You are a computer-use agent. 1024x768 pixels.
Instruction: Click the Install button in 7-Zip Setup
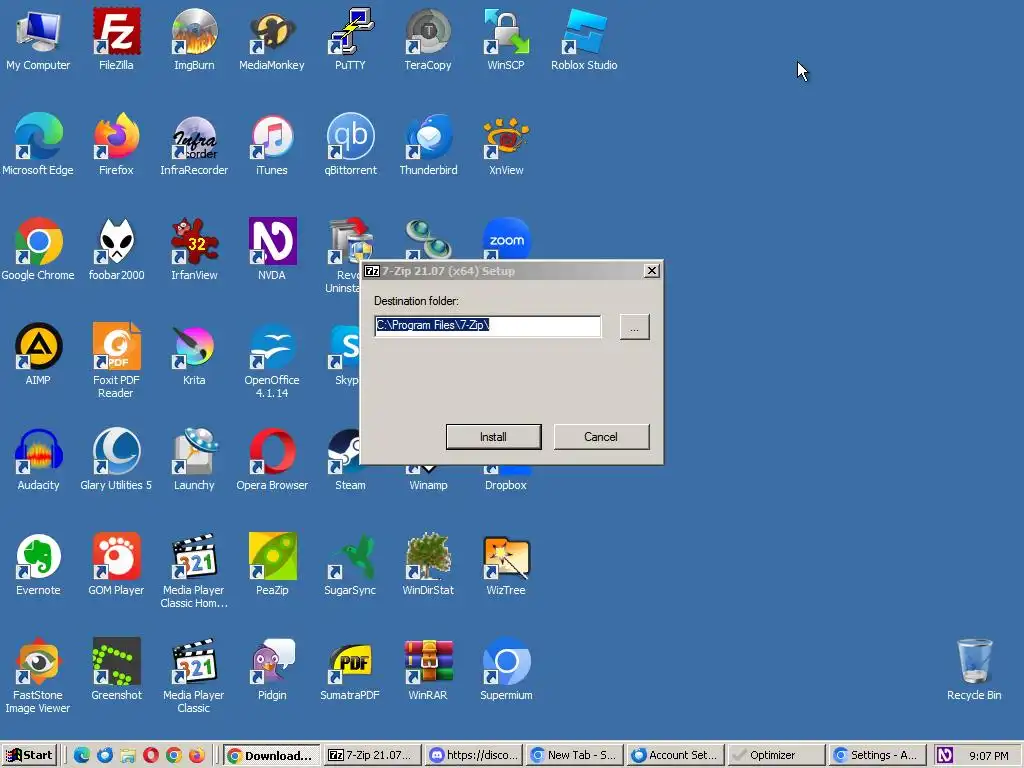(x=493, y=437)
